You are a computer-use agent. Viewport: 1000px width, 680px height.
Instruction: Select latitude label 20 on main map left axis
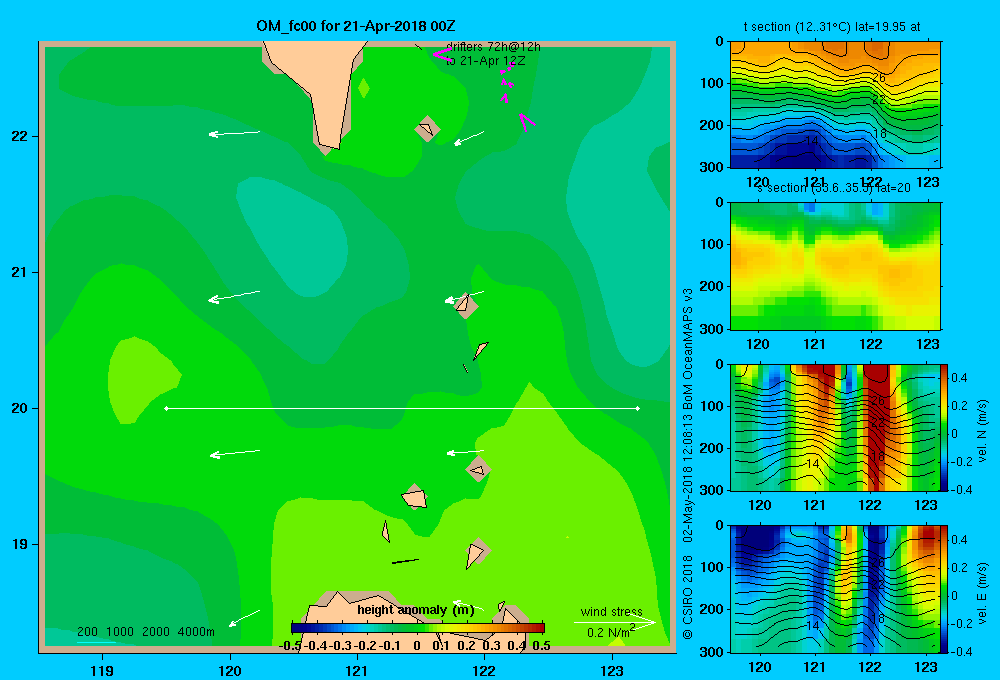[x=20, y=408]
